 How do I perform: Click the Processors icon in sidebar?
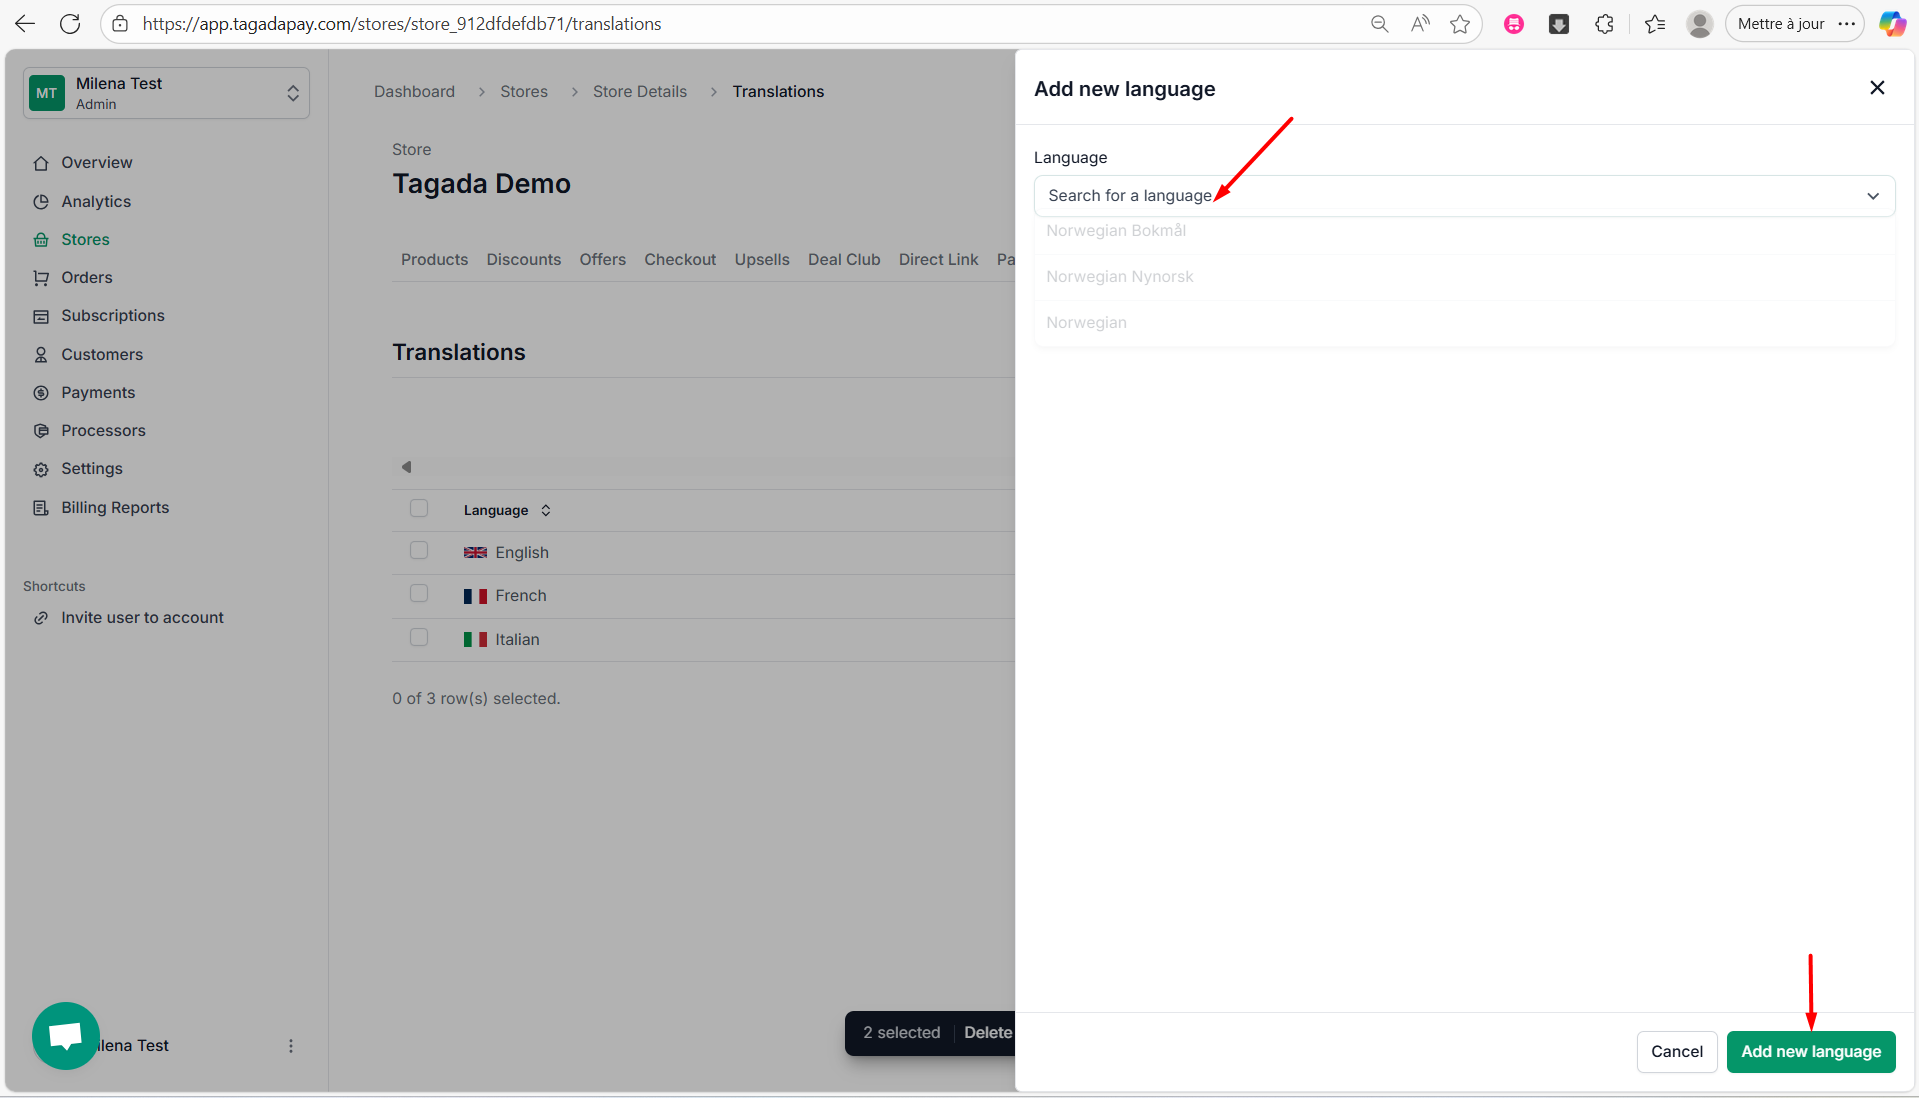point(41,431)
